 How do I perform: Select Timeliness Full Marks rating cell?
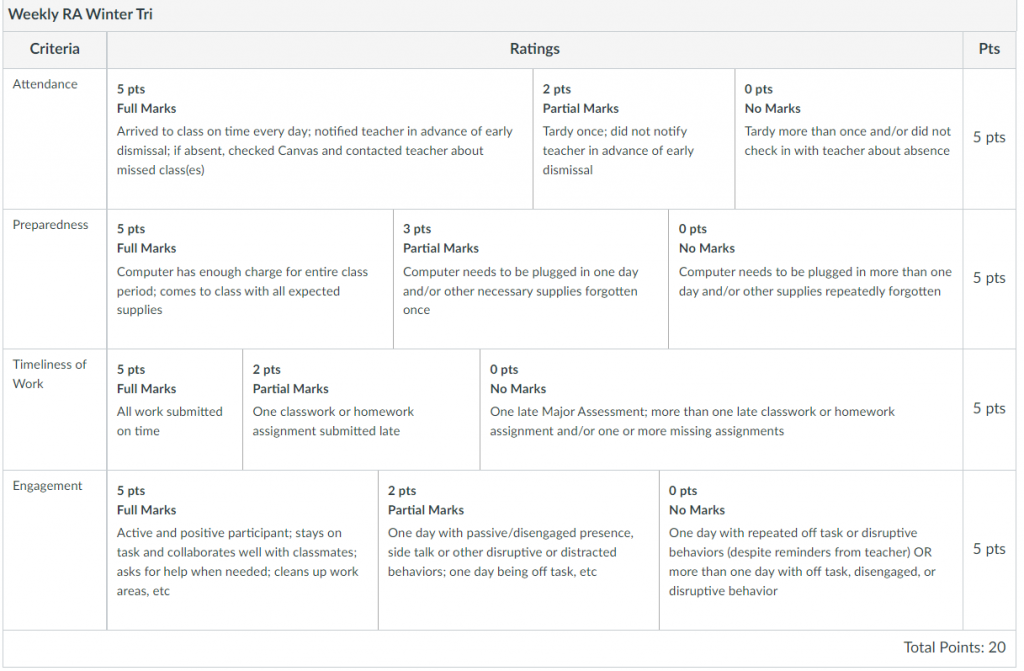point(175,410)
